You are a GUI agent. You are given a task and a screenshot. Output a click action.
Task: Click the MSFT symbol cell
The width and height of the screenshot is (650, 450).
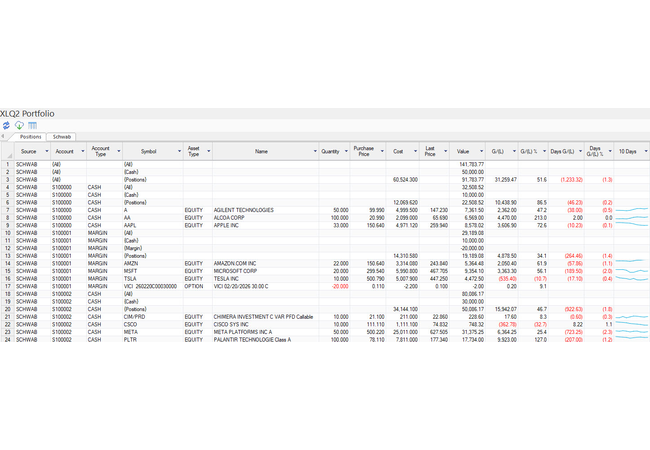pos(153,271)
